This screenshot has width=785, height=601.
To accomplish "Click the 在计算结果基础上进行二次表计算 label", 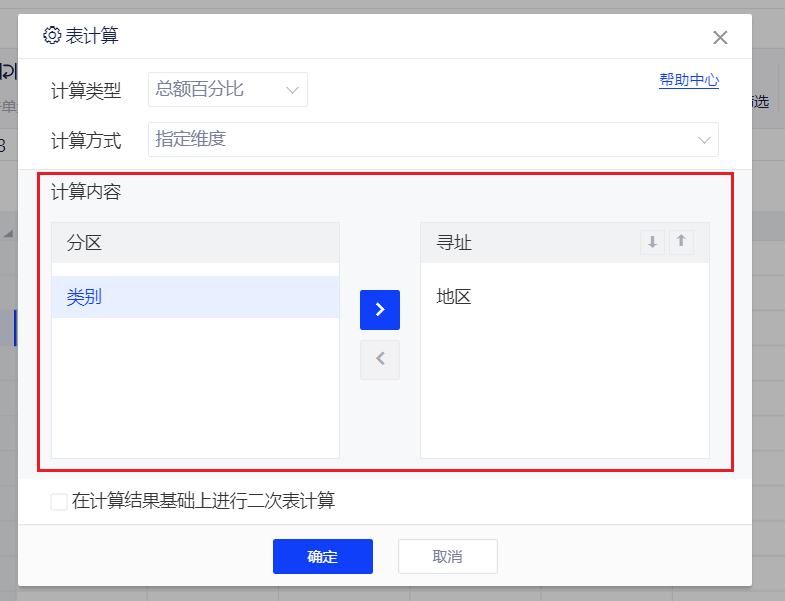I will pyautogui.click(x=203, y=501).
